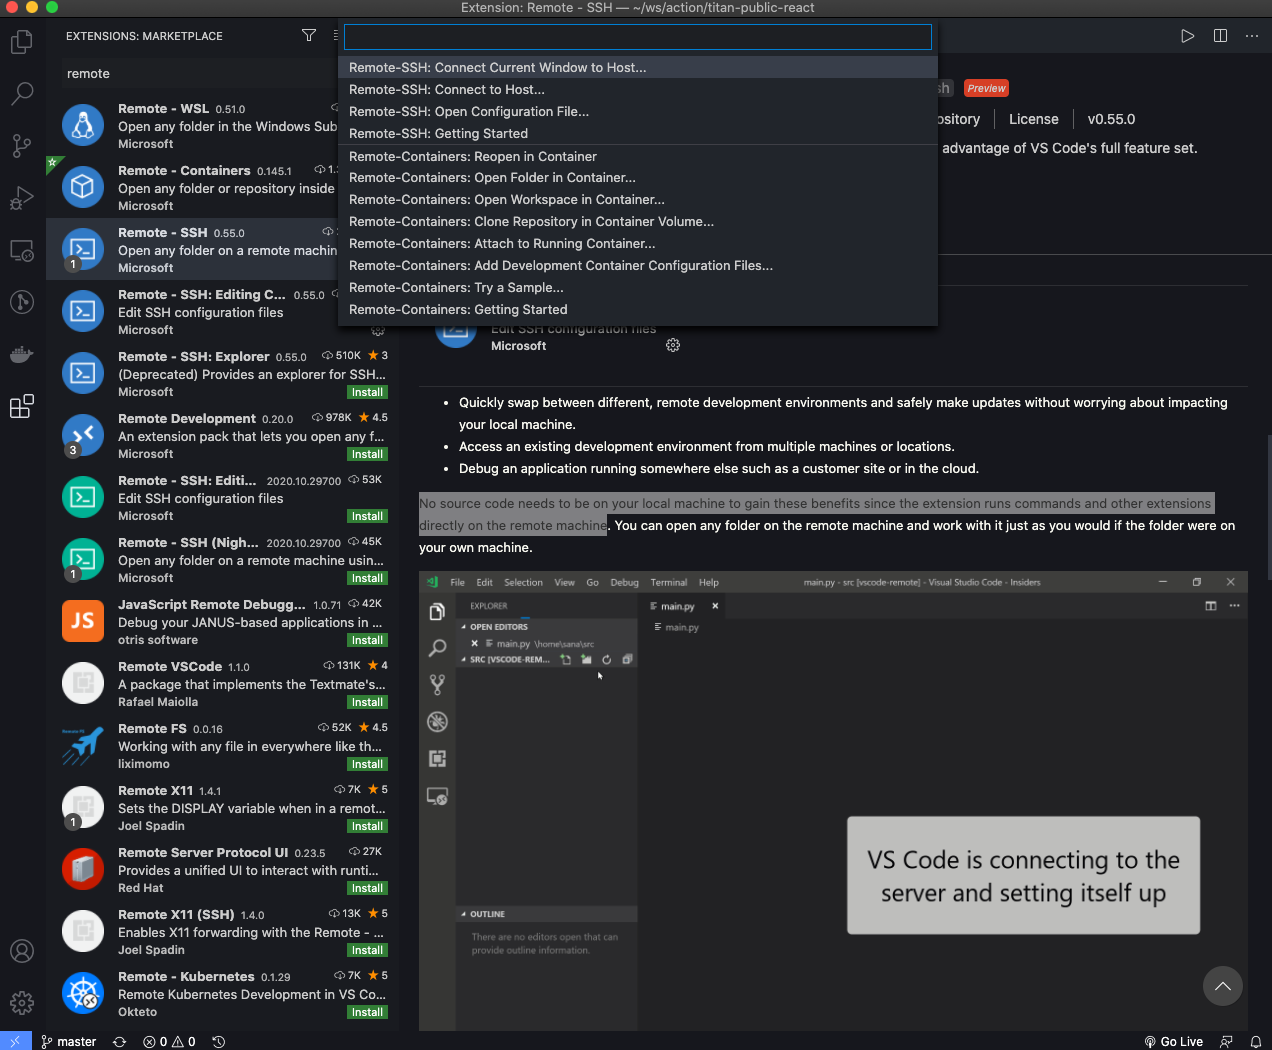Open the Manage gear in activity bar

22,1002
